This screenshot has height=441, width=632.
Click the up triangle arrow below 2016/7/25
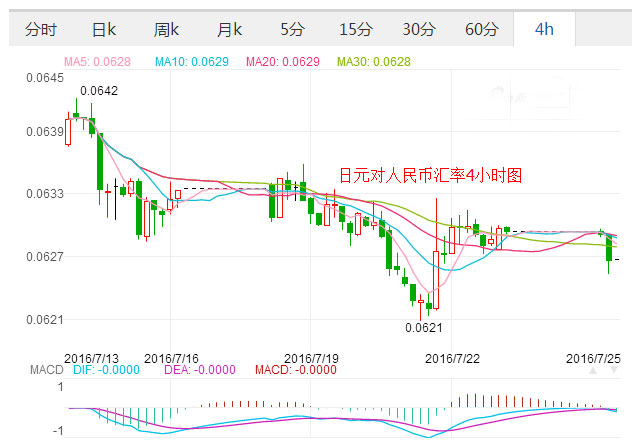coord(595,371)
